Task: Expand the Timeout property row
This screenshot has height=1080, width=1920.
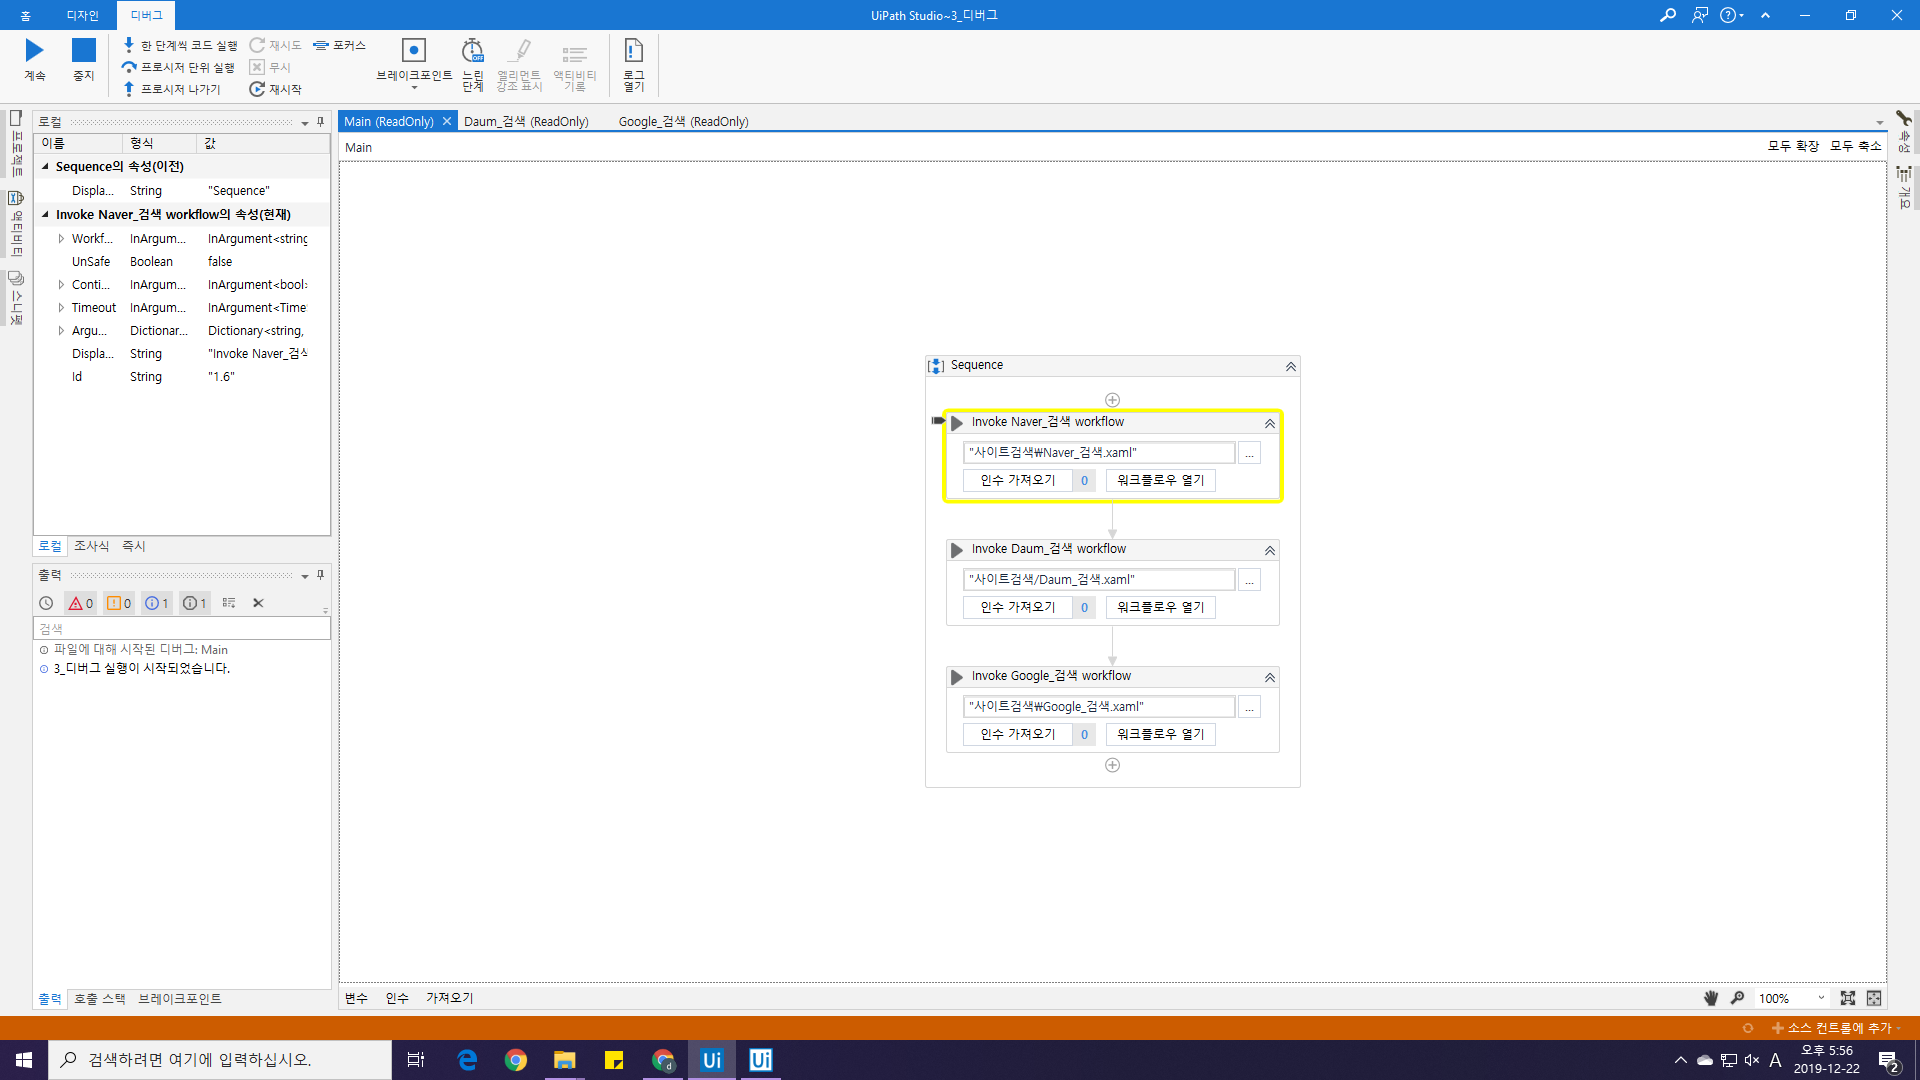Action: (61, 308)
